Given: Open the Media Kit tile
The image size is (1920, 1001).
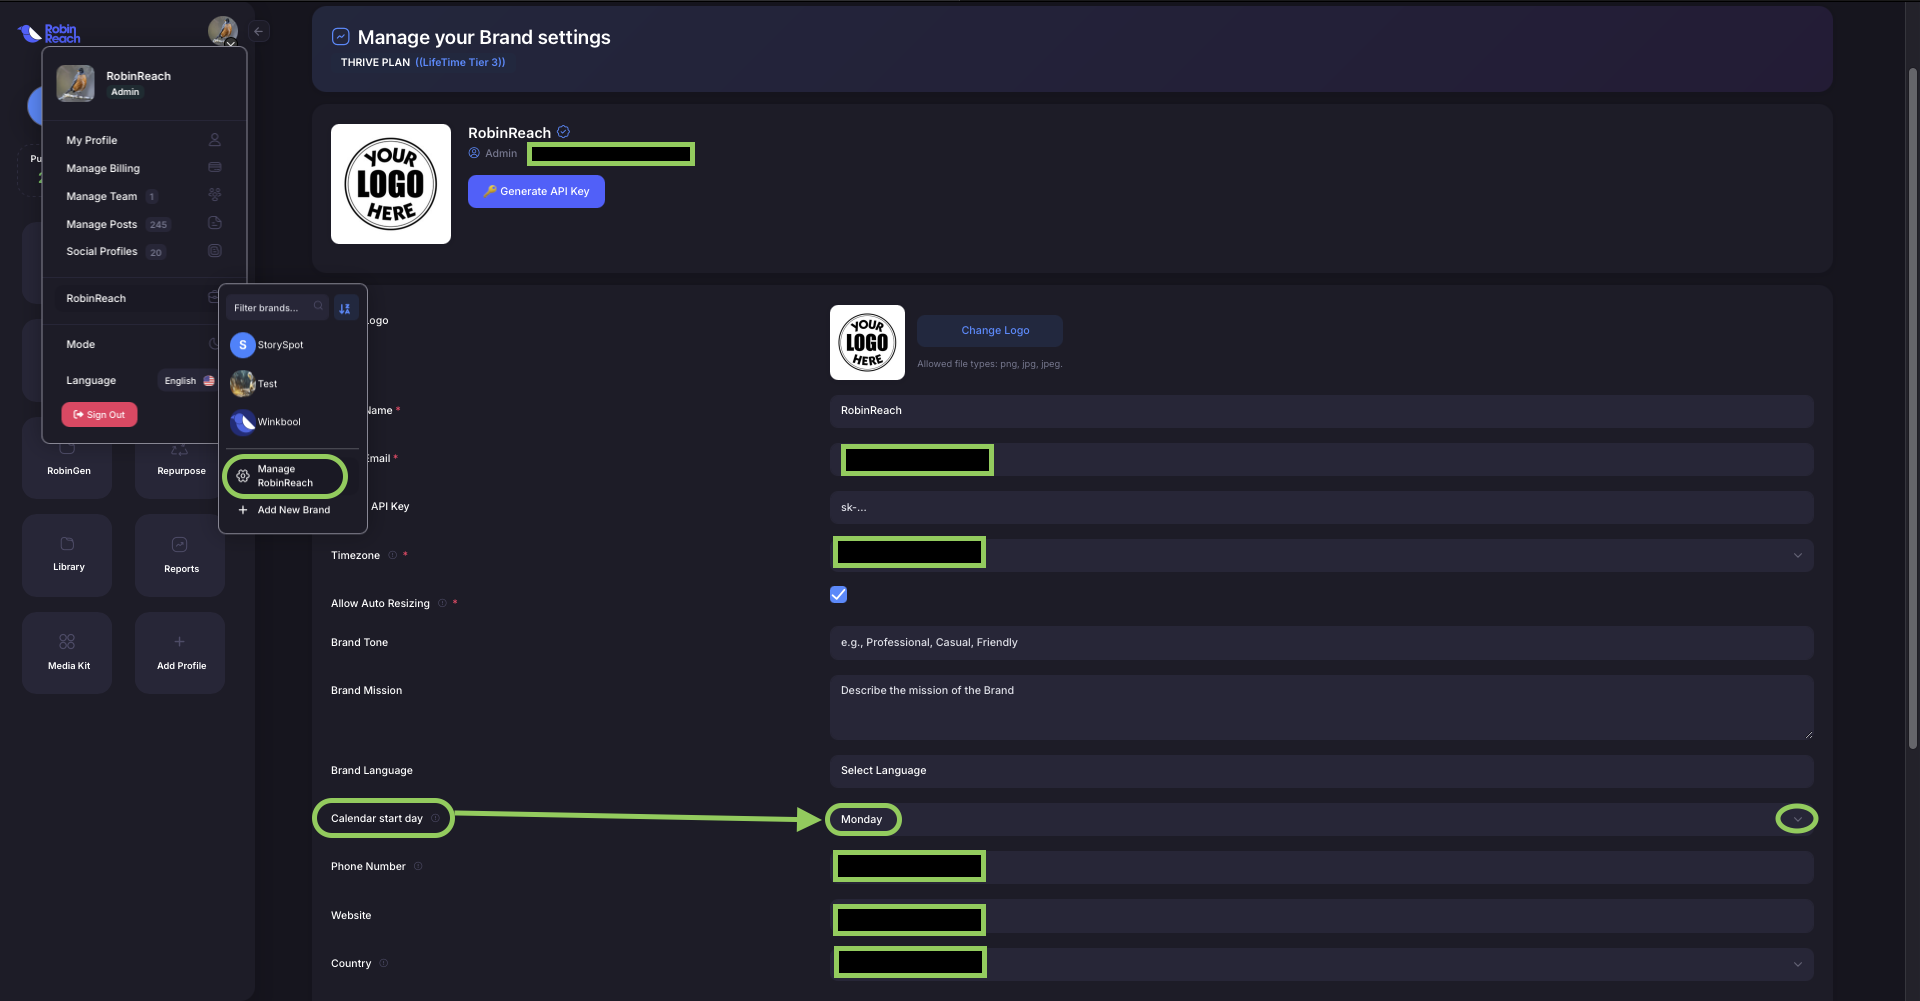Looking at the screenshot, I should point(67,652).
